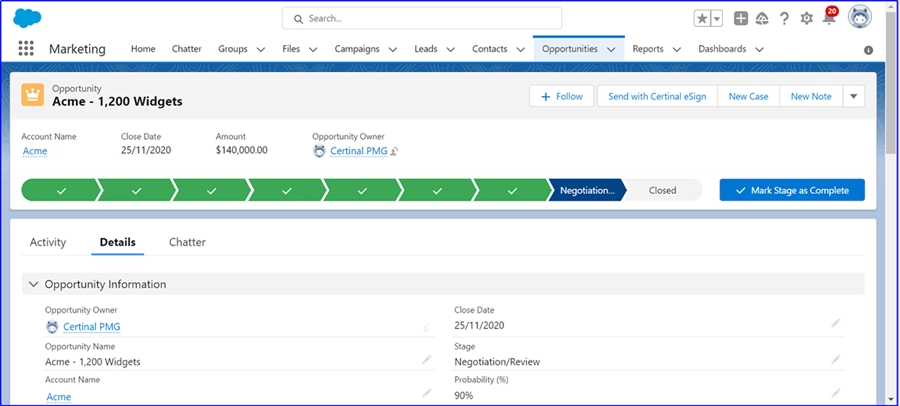Open the Trailhead guidance icon
The height and width of the screenshot is (406, 900).
tap(762, 18)
